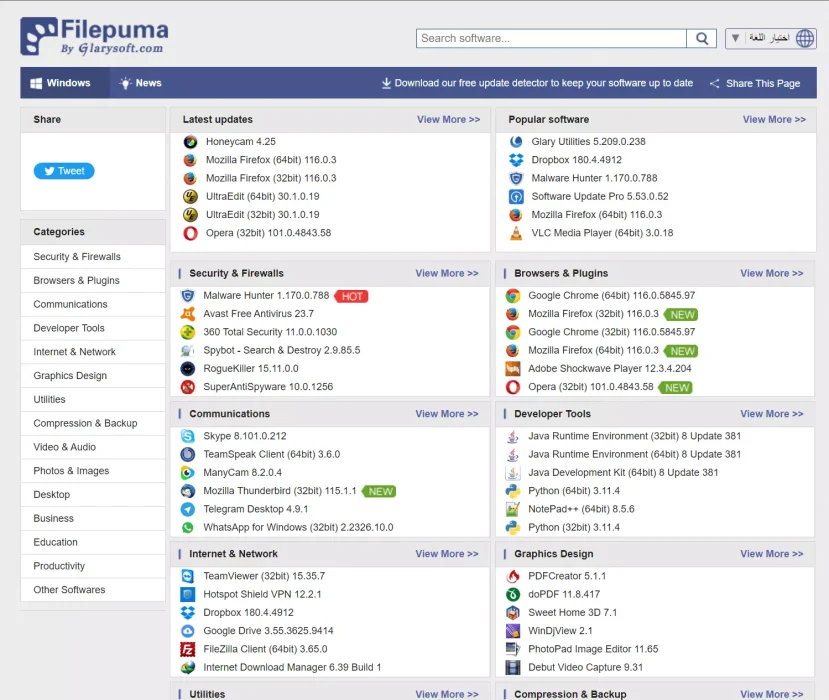The height and width of the screenshot is (700, 829).
Task: Click View More for Security & Firewalls section
Action: (447, 273)
